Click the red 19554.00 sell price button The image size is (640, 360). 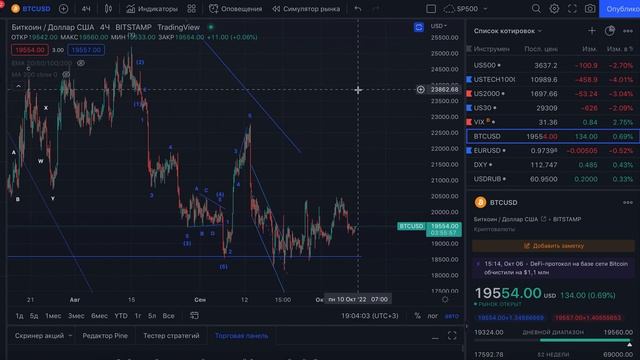(x=30, y=50)
